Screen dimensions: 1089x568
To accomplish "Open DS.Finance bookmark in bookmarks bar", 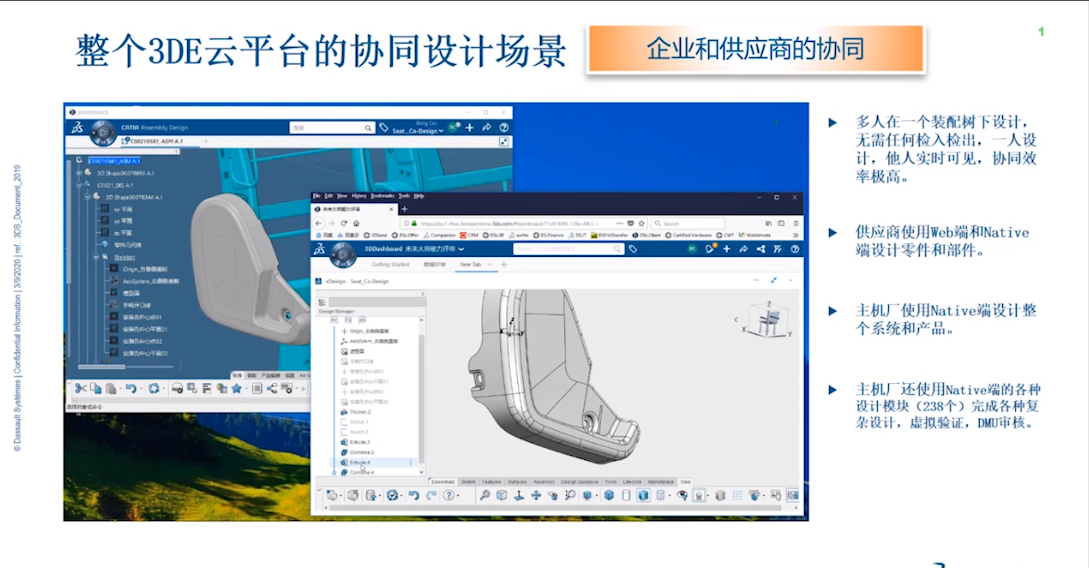I will [x=548, y=235].
